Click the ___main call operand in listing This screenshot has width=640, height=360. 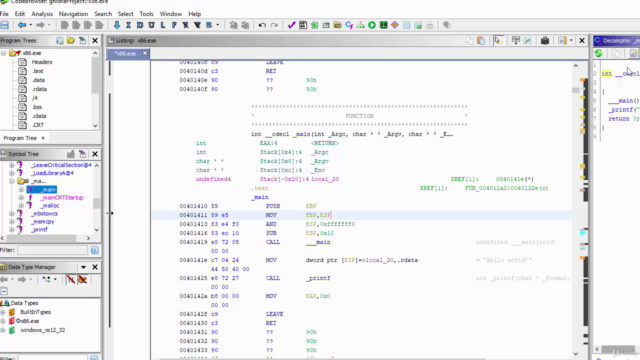318,242
